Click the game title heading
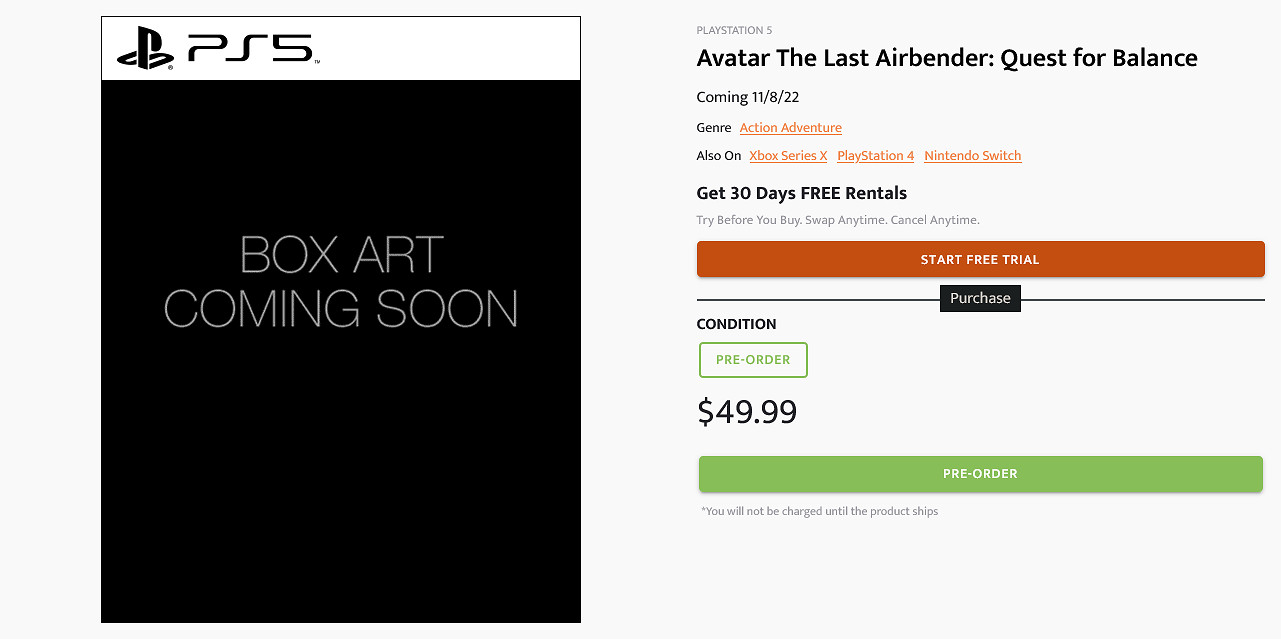 point(946,58)
